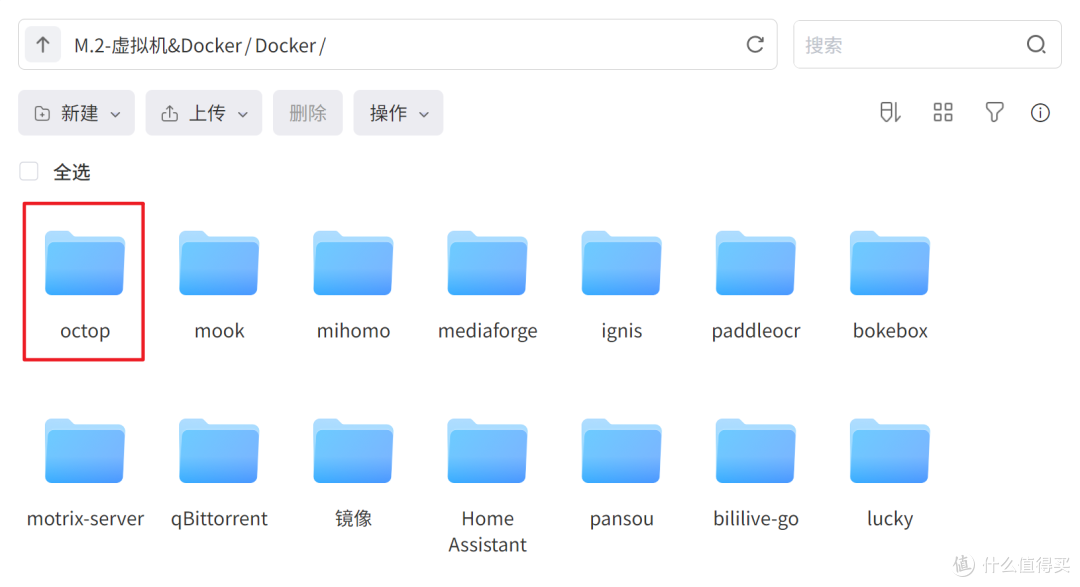The height and width of the screenshot is (587, 1080).
Task: Show folder info via the info icon
Action: 1040,112
